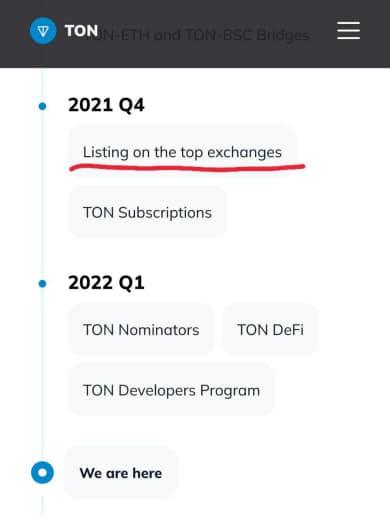Open the TON Subscriptions item
The height and width of the screenshot is (520, 390).
147,212
